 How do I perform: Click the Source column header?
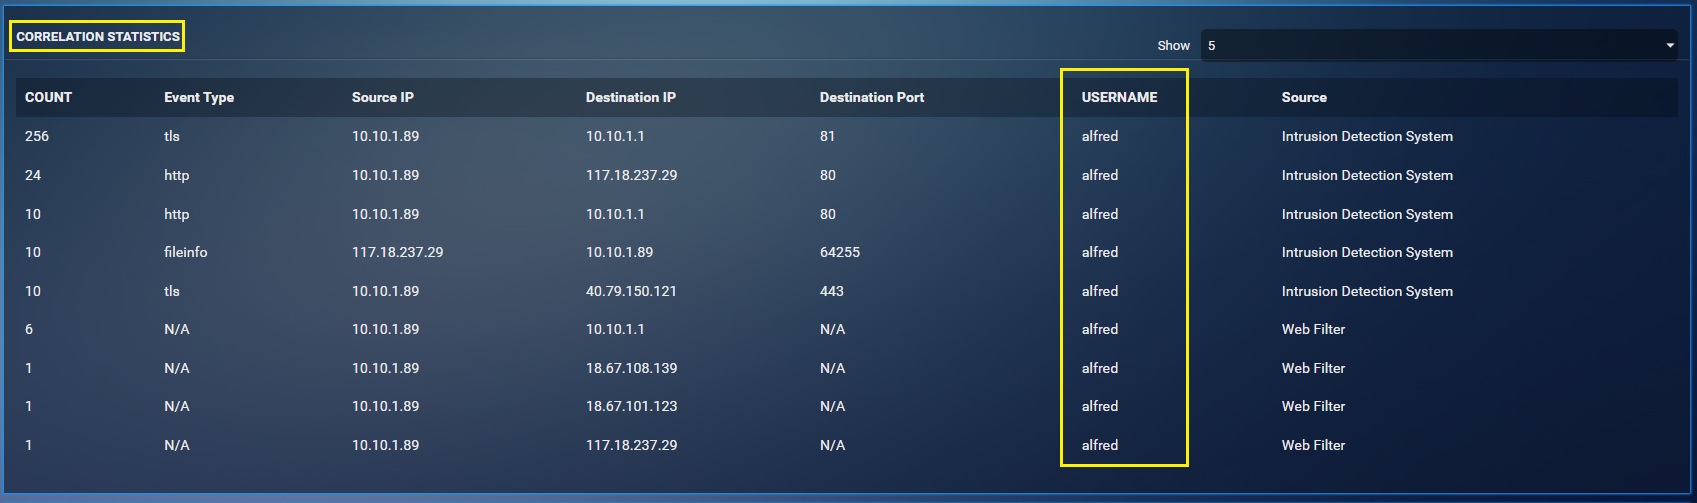[x=1304, y=97]
